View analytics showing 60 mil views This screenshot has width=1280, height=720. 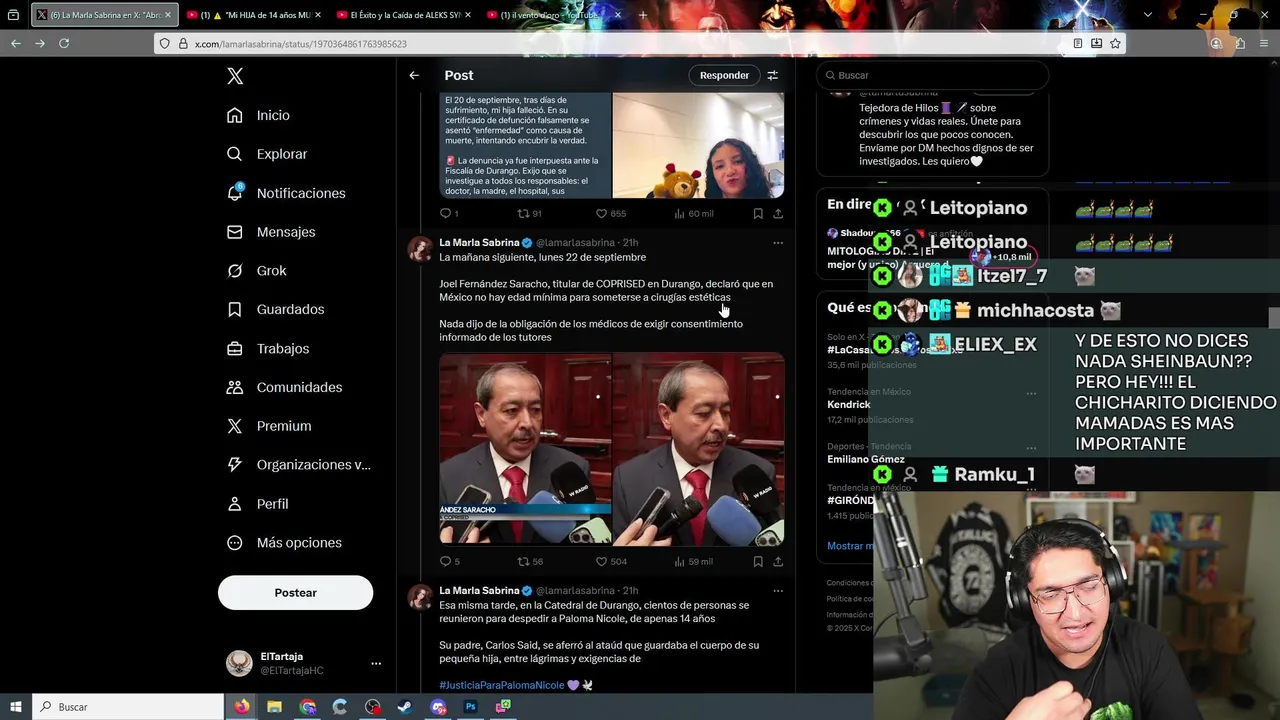(693, 213)
